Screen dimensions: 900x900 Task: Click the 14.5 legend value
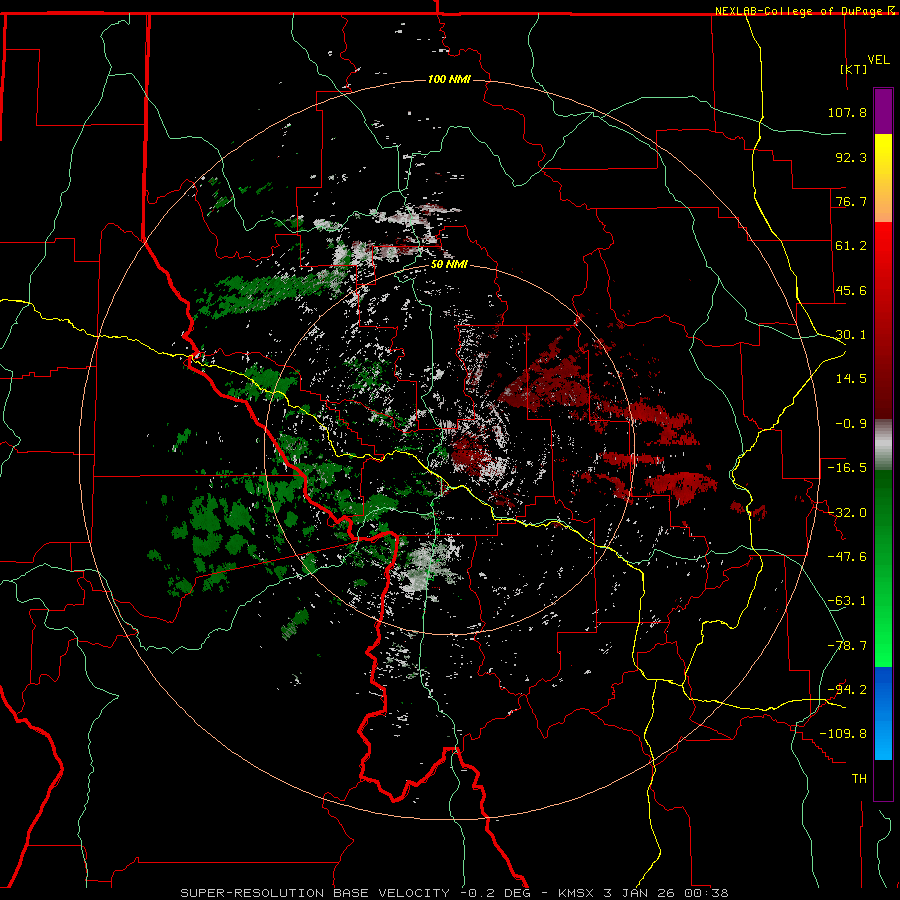coord(851,379)
